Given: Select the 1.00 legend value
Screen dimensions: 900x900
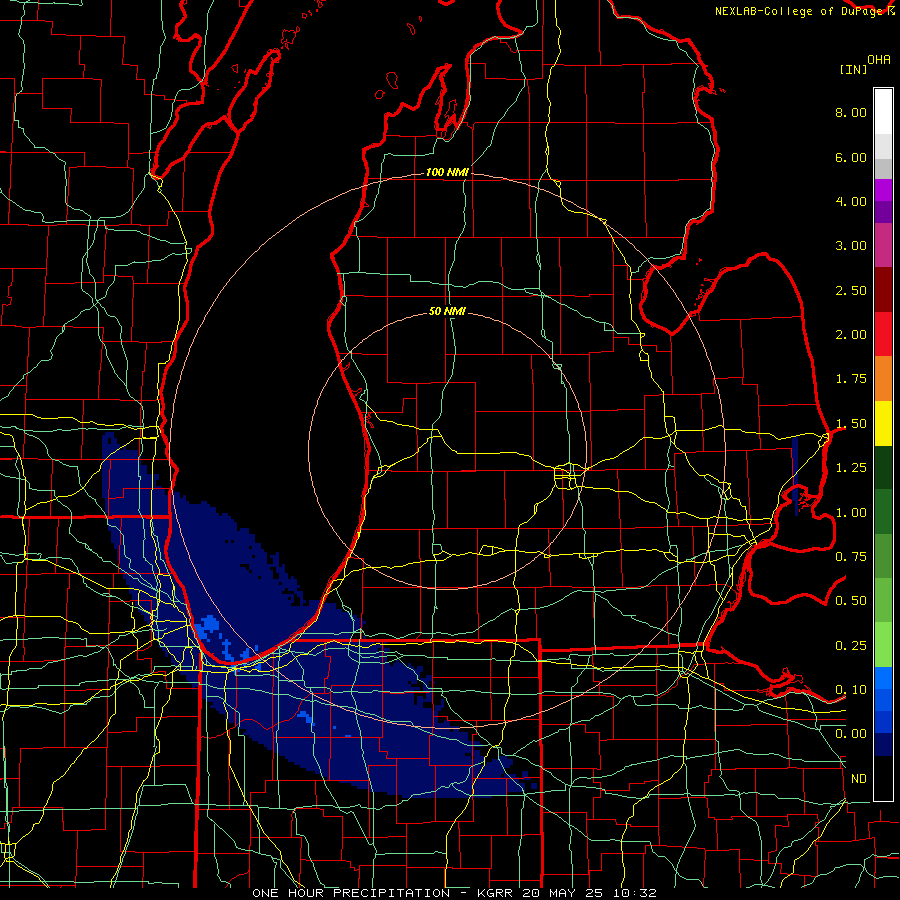Looking at the screenshot, I should tap(851, 513).
